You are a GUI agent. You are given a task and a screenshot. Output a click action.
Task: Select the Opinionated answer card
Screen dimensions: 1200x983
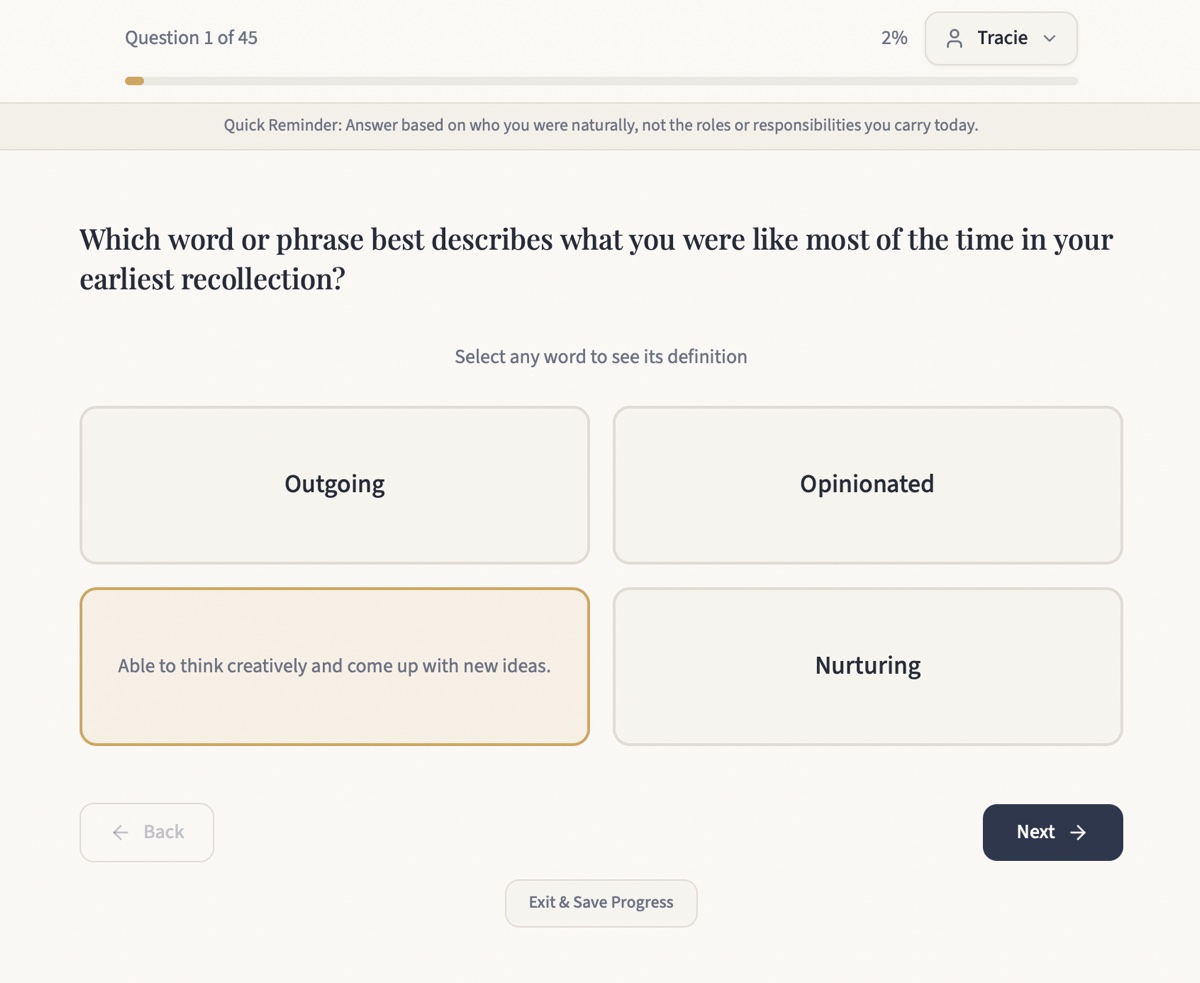click(867, 485)
